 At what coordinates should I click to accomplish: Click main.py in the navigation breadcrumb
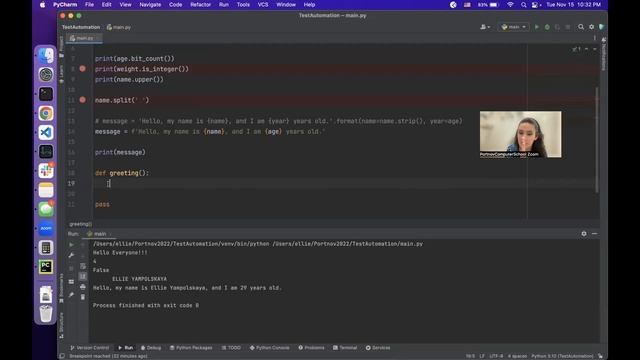coord(119,27)
